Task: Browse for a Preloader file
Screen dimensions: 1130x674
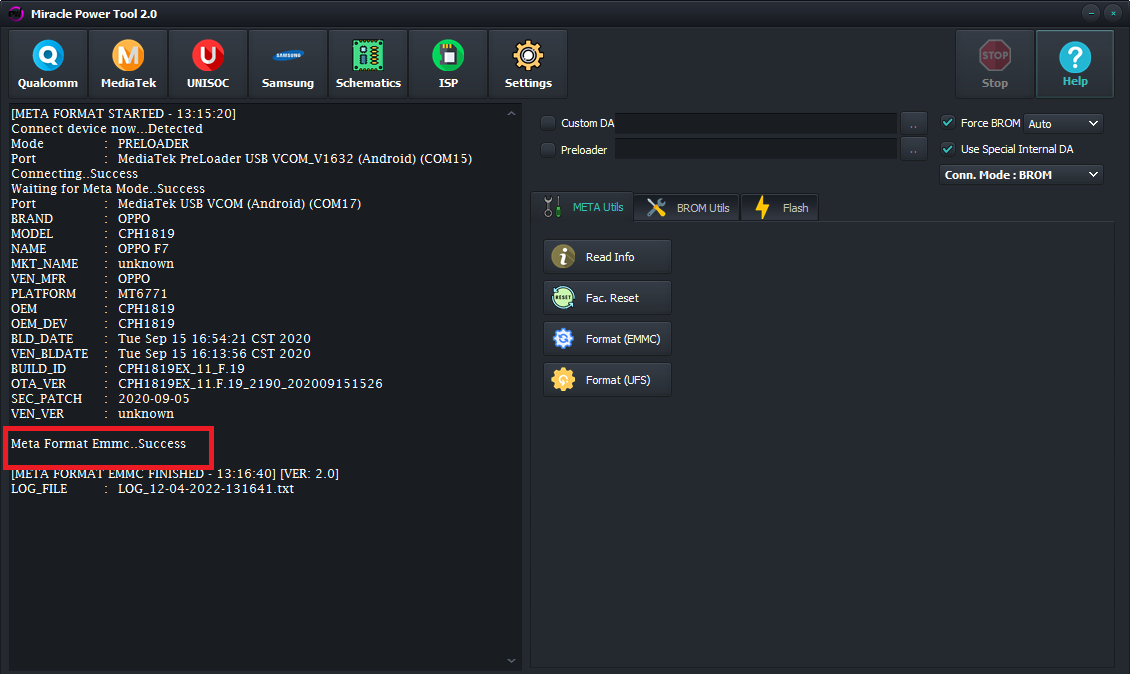Action: tap(914, 150)
